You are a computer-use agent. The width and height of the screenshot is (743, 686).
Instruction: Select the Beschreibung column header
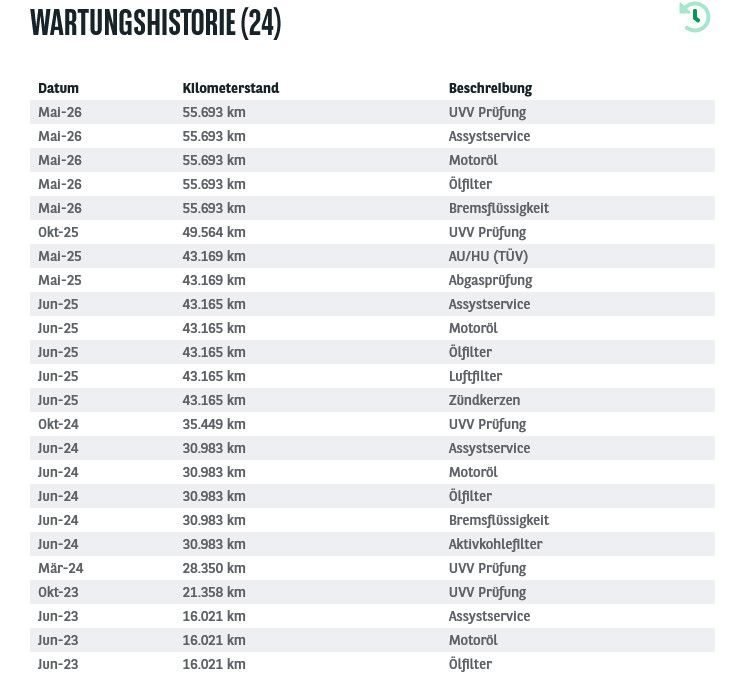coord(490,88)
